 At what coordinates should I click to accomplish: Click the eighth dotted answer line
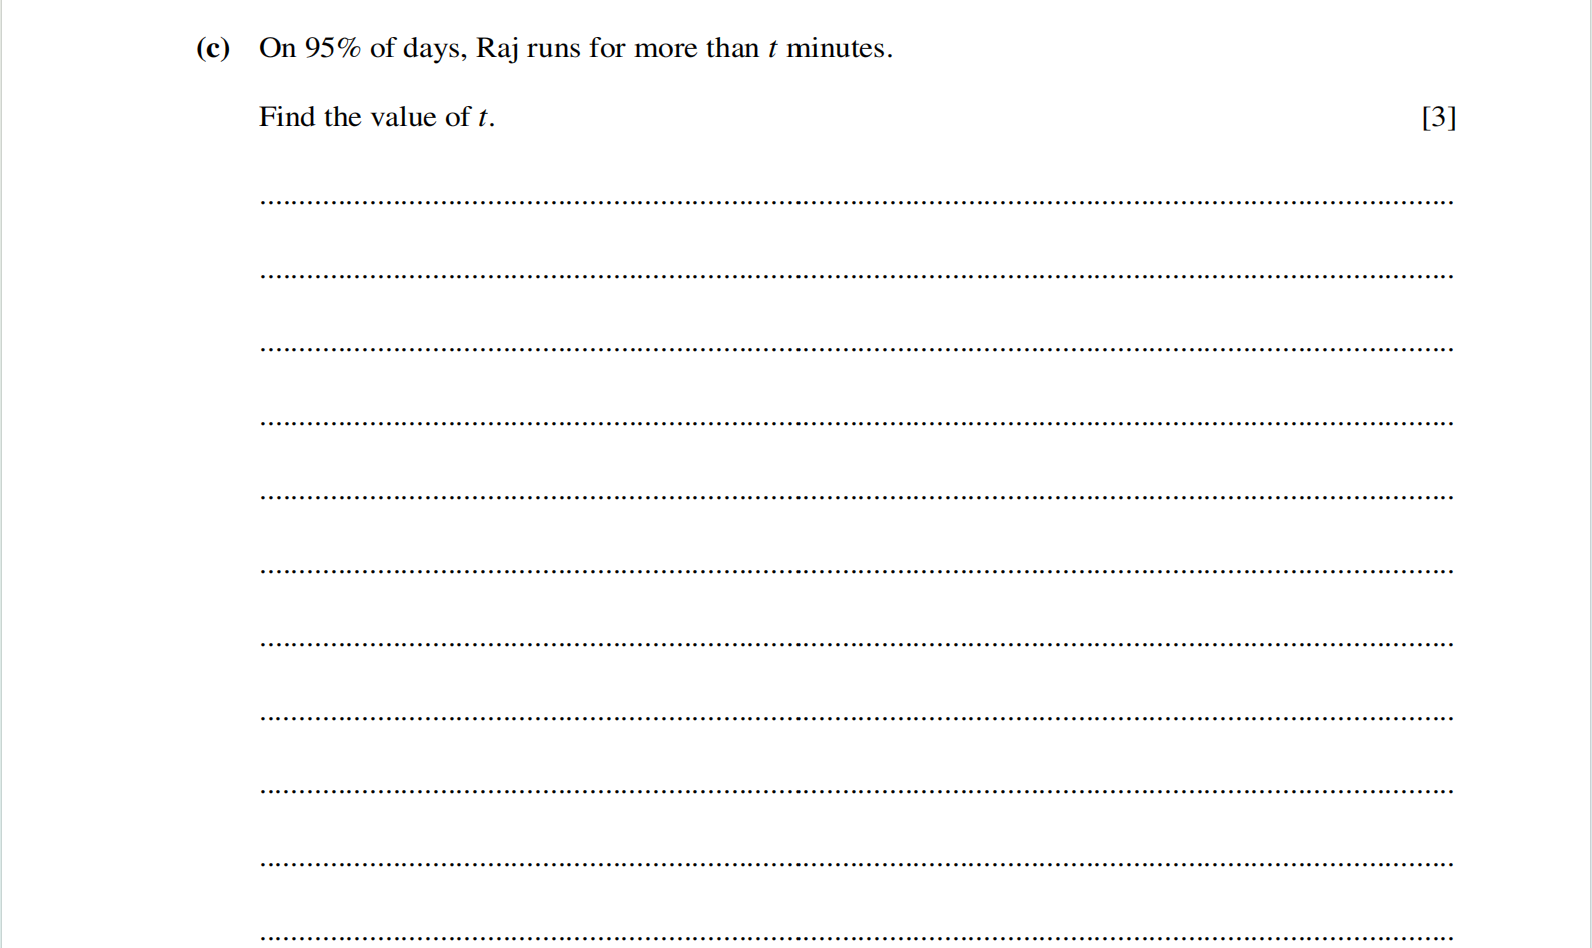click(x=856, y=718)
